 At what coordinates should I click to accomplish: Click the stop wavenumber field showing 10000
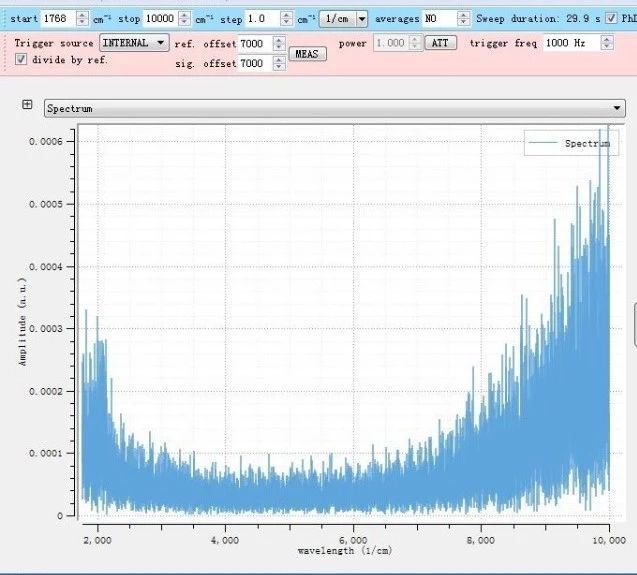click(x=159, y=19)
